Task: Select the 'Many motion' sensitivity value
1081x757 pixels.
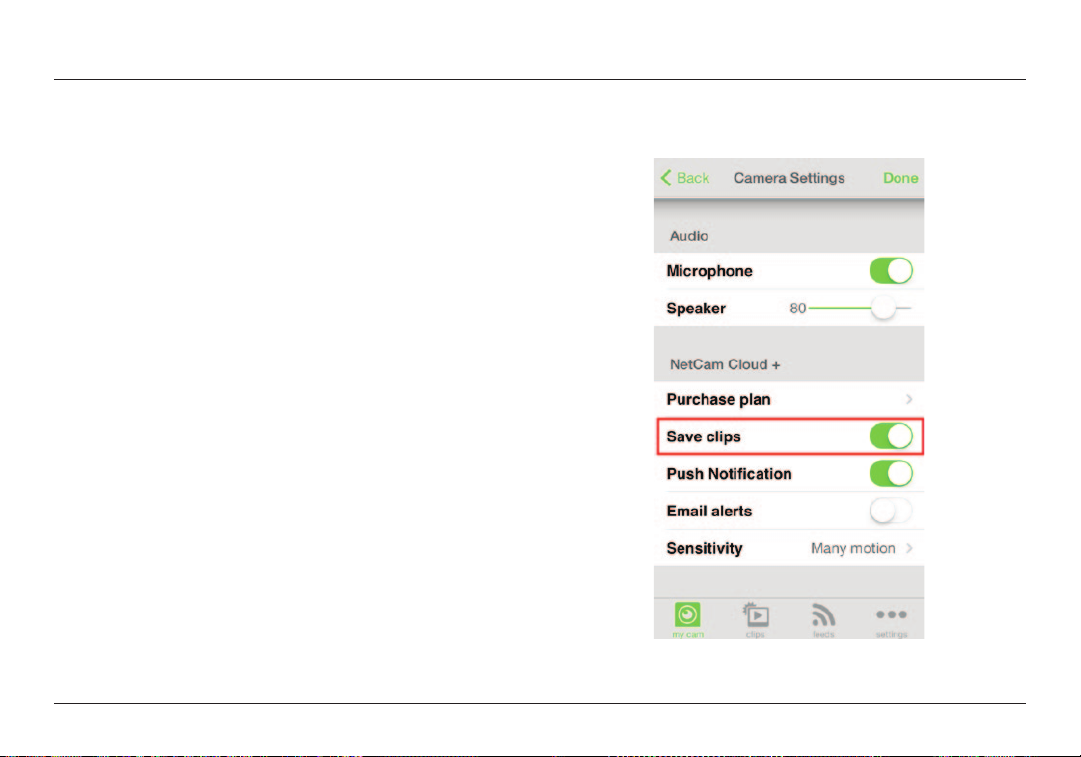Action: click(853, 548)
